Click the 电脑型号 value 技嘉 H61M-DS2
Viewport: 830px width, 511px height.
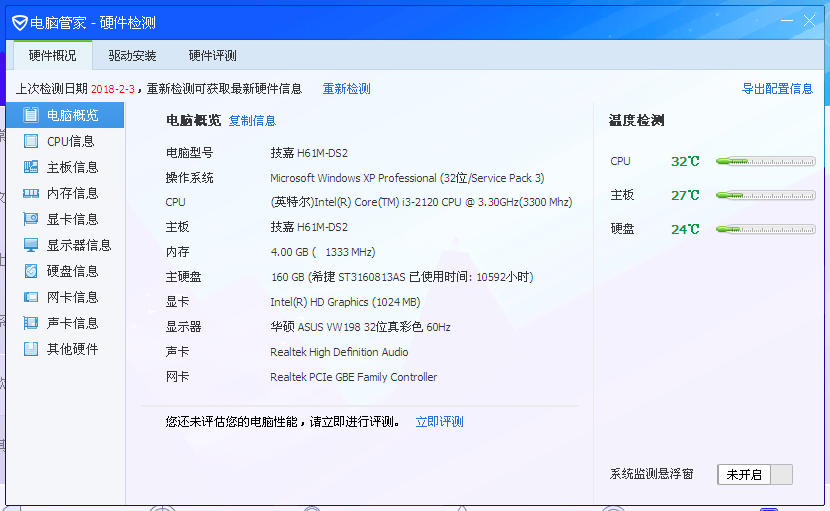click(309, 153)
